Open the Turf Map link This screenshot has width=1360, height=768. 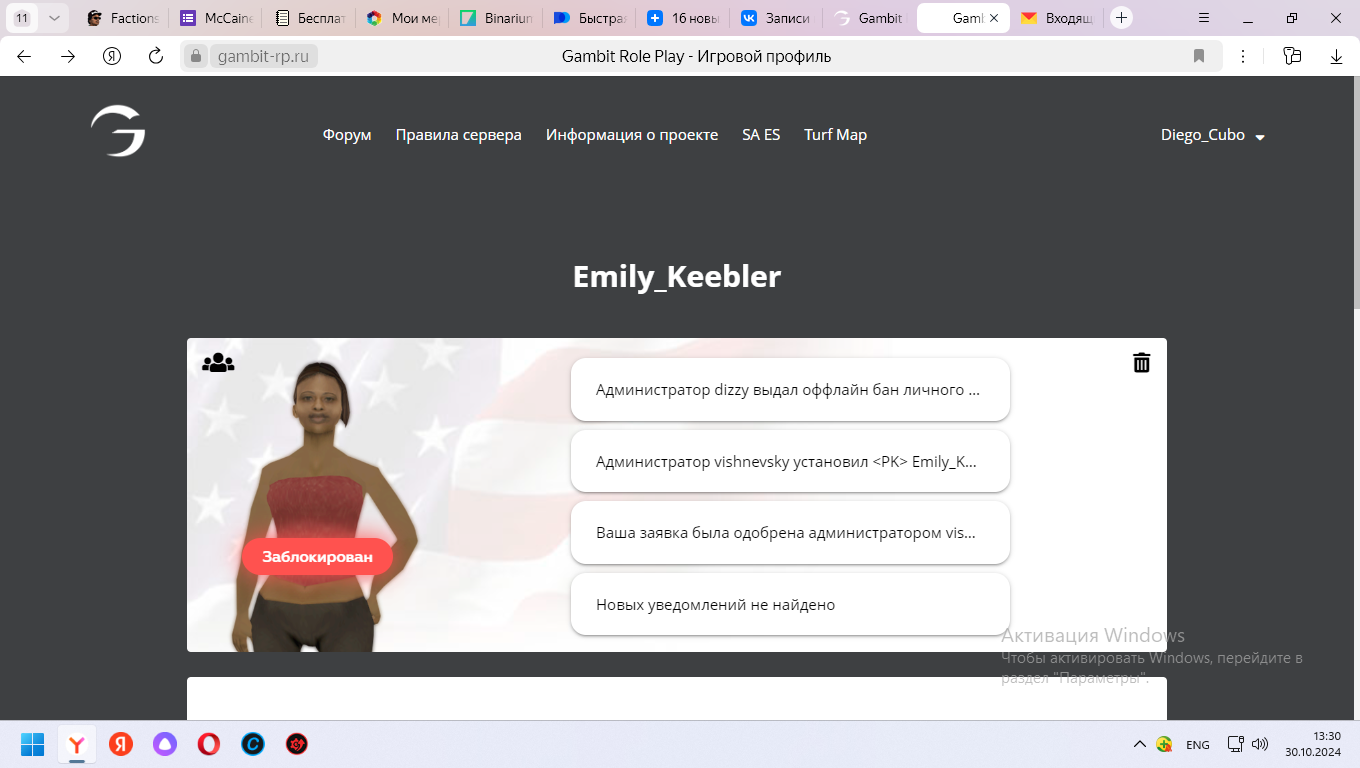tap(835, 135)
